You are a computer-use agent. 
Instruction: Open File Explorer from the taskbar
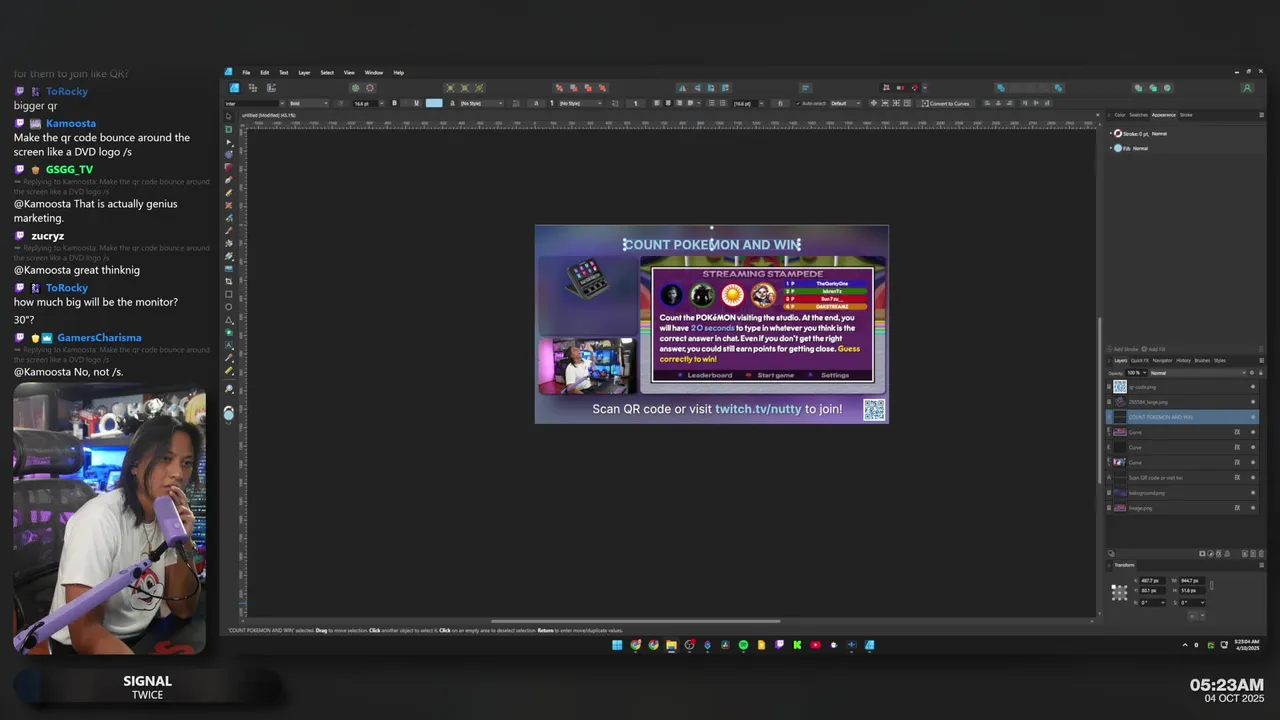point(671,645)
